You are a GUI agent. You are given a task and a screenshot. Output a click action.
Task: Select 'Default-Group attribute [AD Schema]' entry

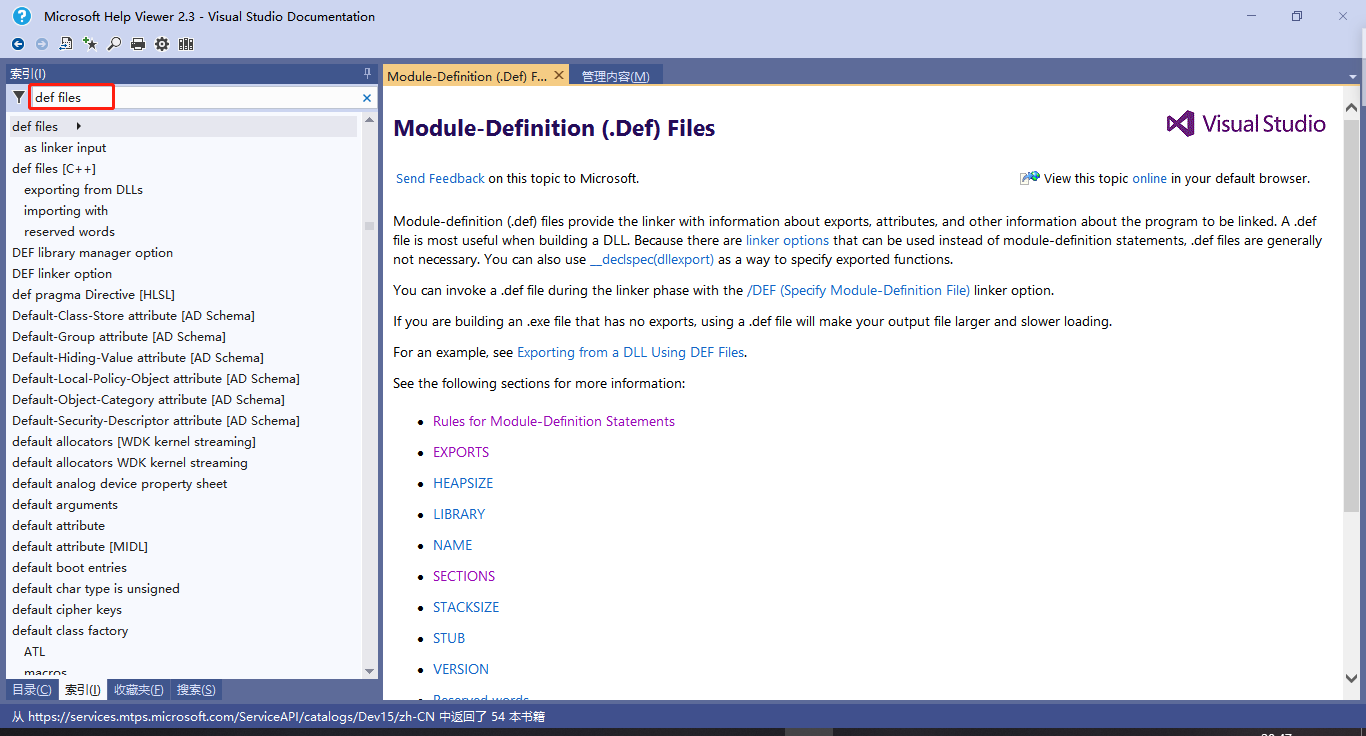point(119,336)
